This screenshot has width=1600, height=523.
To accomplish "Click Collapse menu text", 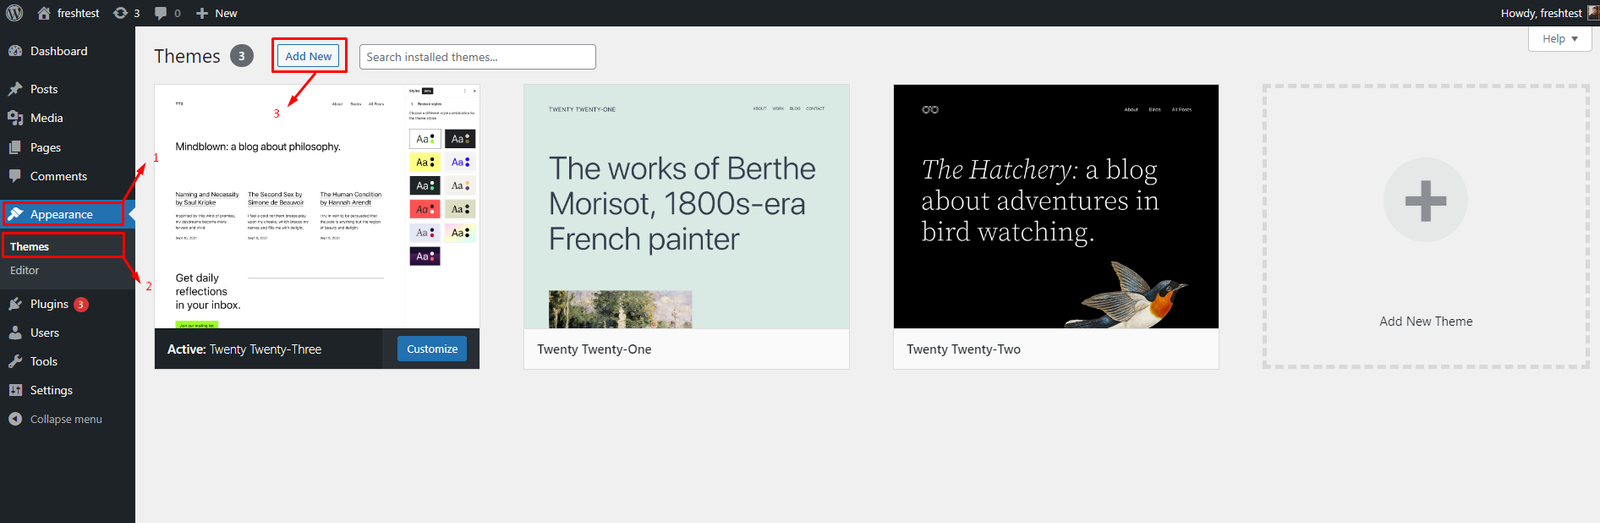I will (x=66, y=419).
